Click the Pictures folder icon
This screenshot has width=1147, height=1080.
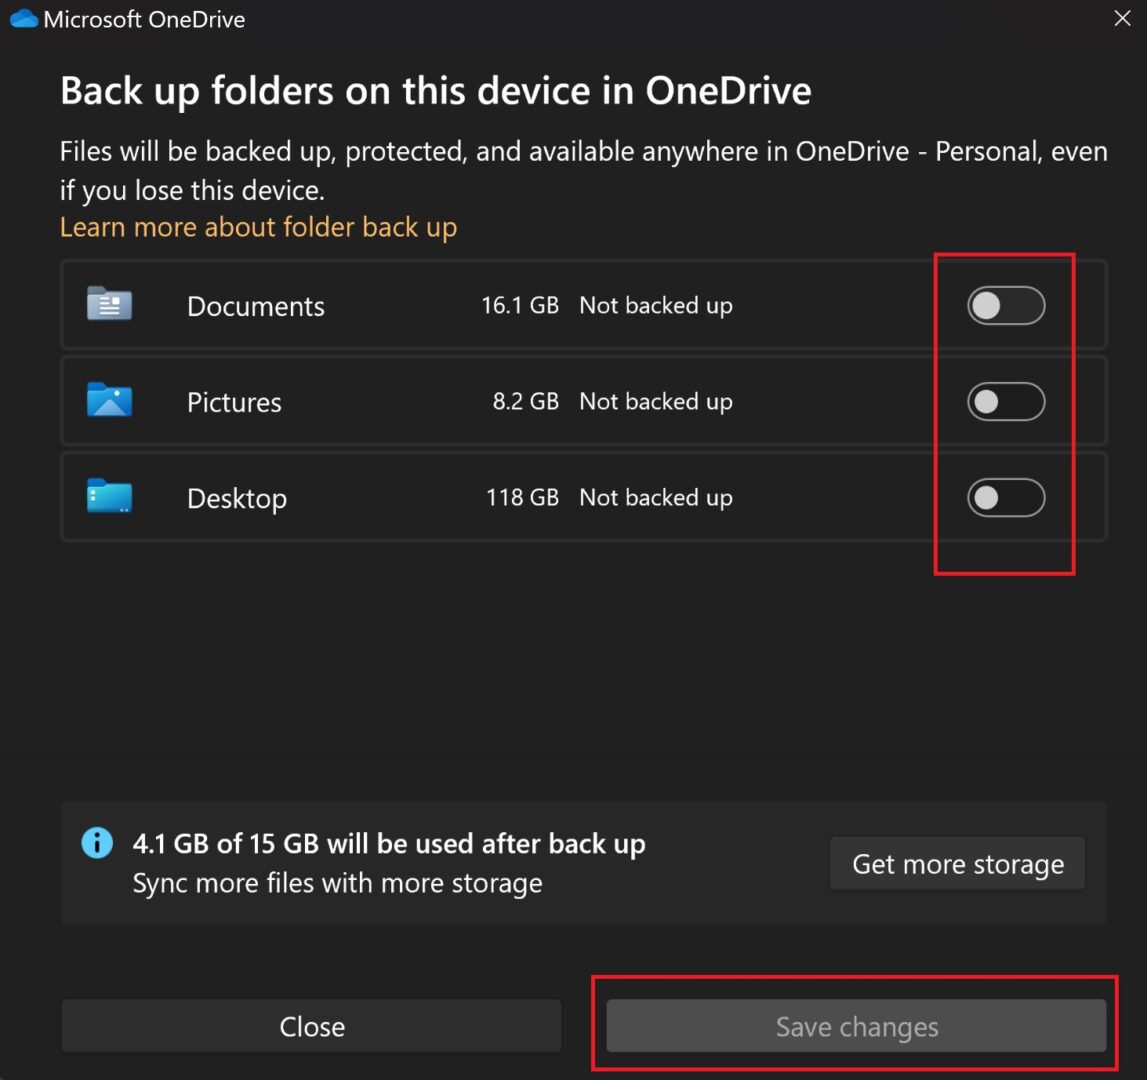(109, 401)
